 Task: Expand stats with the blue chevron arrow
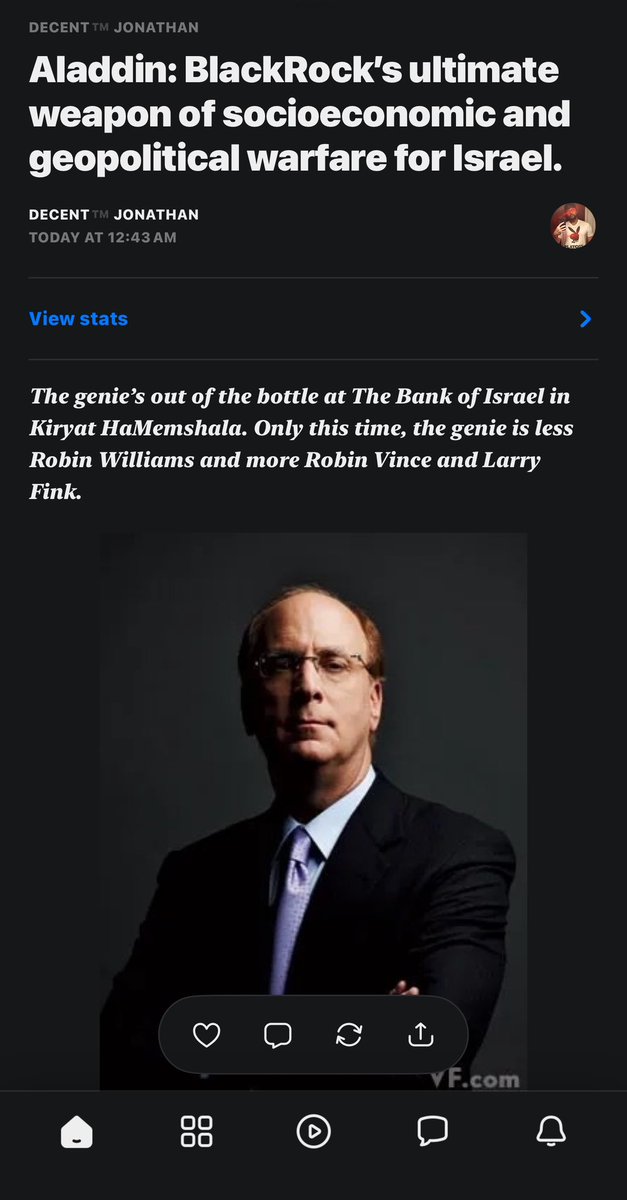point(586,319)
